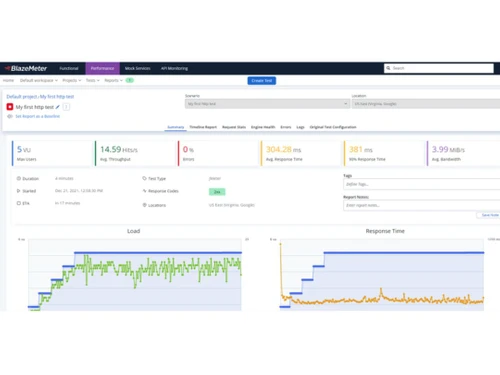500x375 pixels.
Task: Click the 14.59 Hits/s throughput card
Action: click(x=135, y=153)
